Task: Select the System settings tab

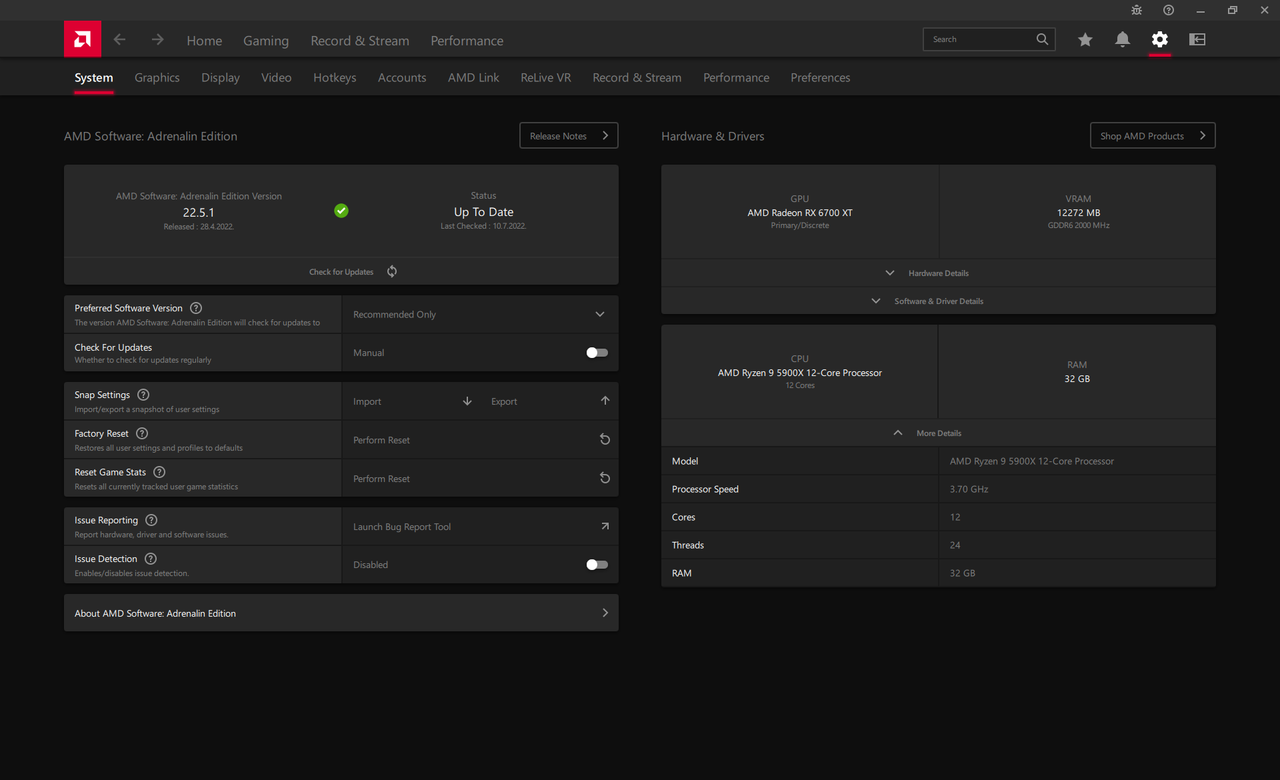Action: click(x=94, y=77)
